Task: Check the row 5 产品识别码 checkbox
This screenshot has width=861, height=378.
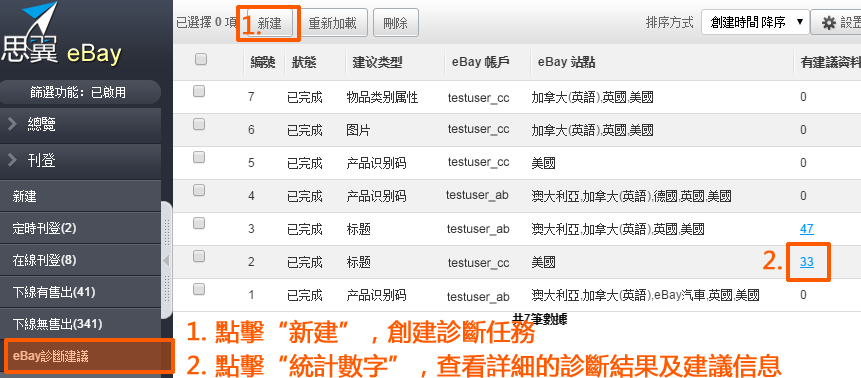Action: (x=199, y=158)
